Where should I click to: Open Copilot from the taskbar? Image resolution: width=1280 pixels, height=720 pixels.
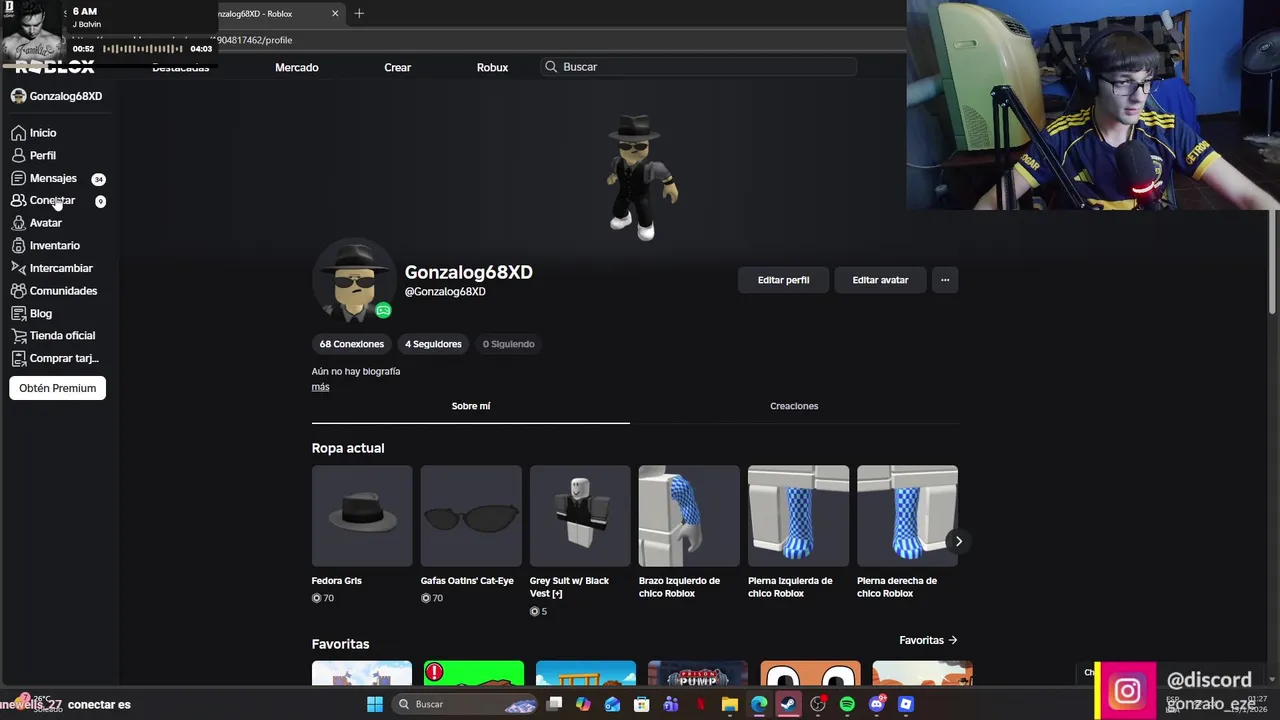583,704
